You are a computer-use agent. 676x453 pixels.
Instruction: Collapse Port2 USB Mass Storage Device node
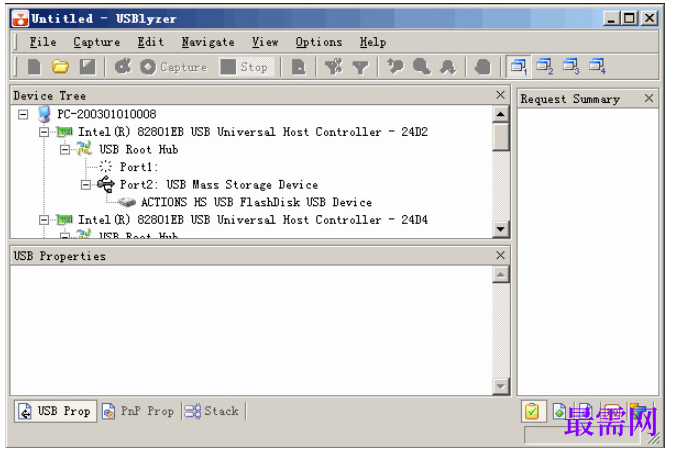[x=86, y=185]
